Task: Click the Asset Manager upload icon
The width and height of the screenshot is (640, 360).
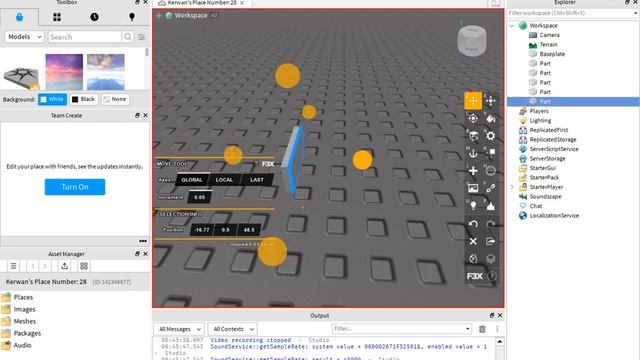Action: pyautogui.click(x=64, y=266)
